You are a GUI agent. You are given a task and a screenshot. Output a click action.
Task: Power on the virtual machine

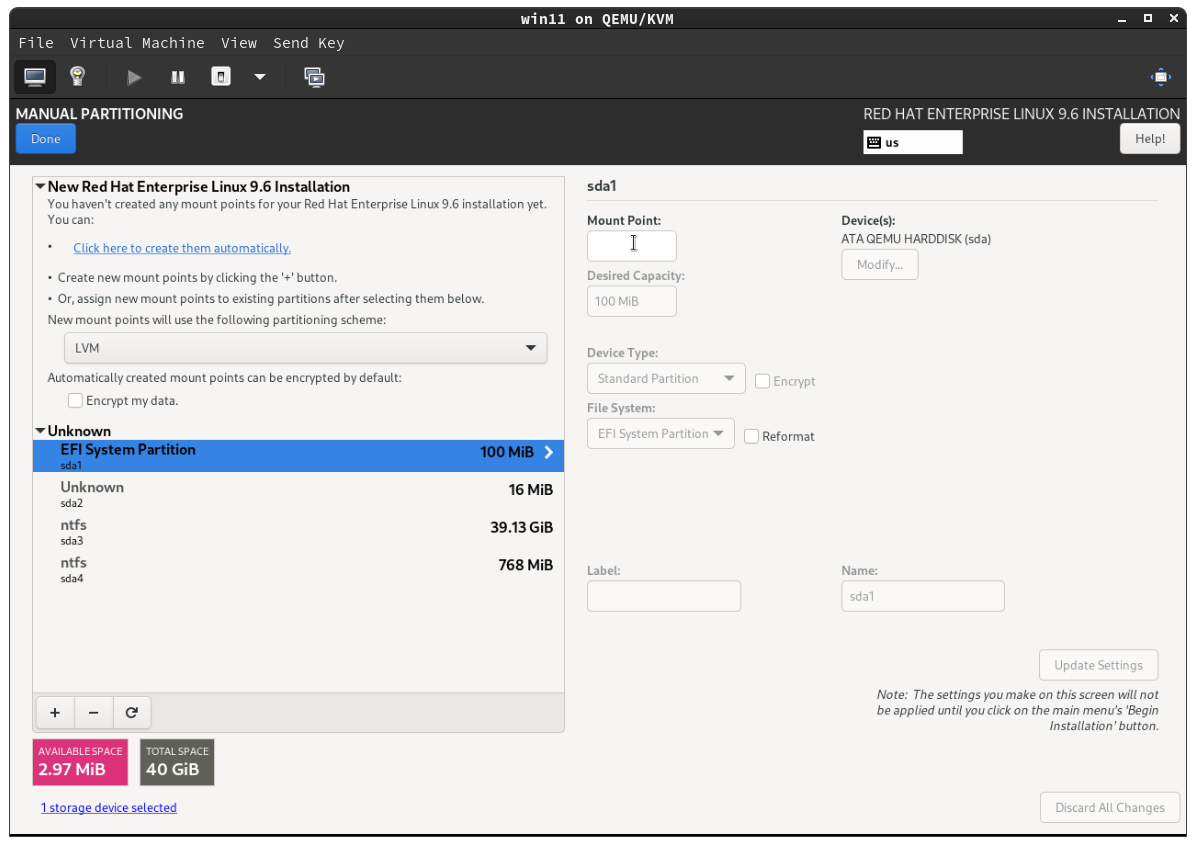[x=134, y=77]
